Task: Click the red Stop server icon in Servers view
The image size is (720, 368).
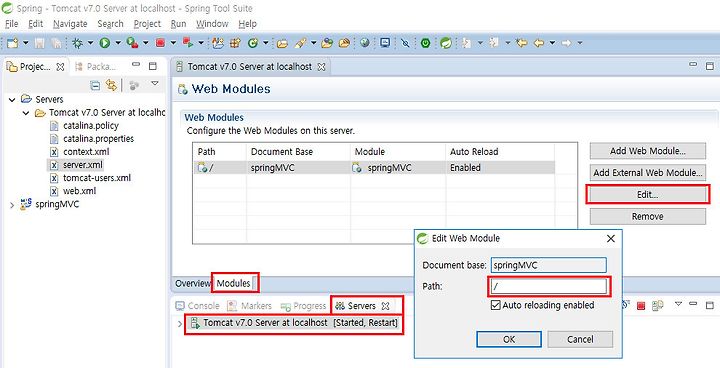Action: [x=641, y=306]
